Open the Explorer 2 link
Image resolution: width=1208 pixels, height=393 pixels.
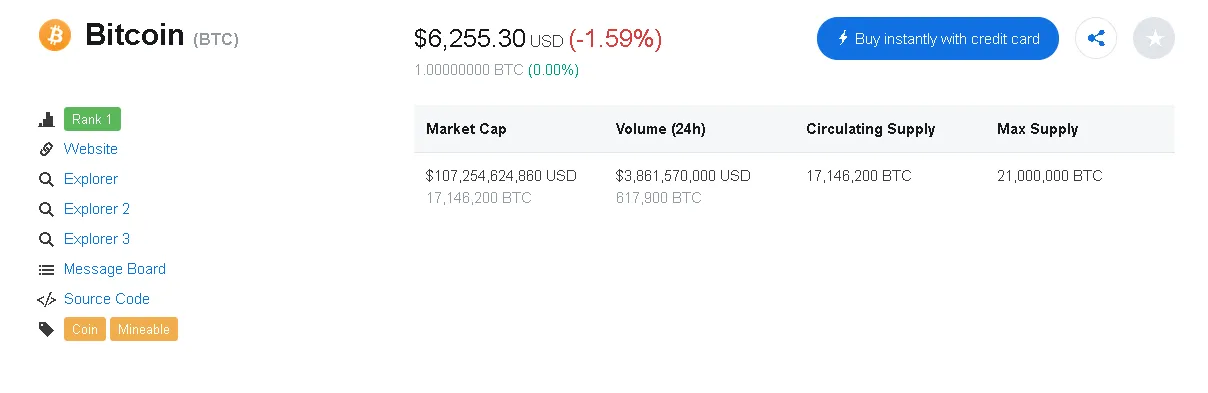(x=97, y=209)
